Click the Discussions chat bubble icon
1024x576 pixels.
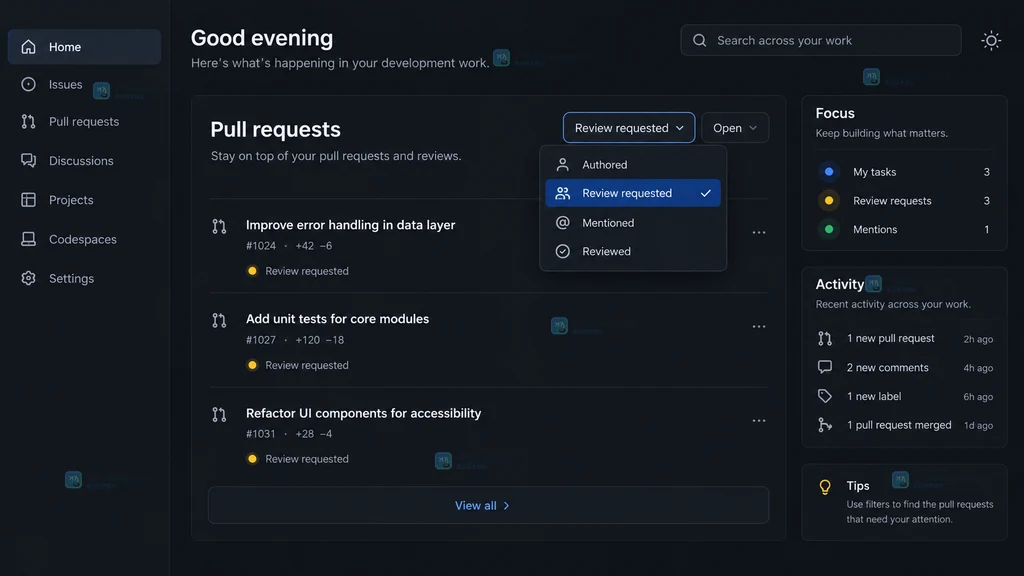(28, 161)
